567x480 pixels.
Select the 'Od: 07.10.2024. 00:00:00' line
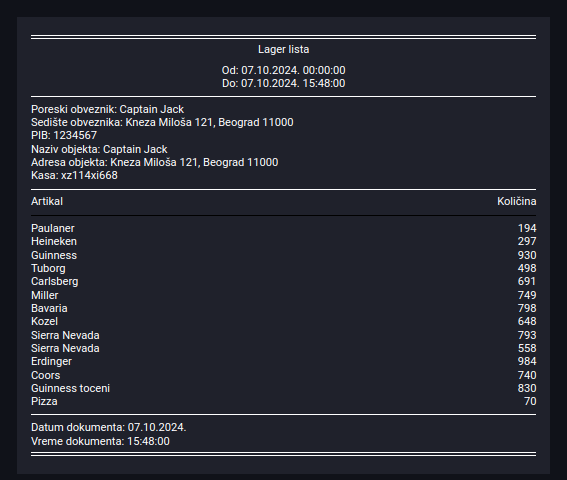click(x=284, y=70)
